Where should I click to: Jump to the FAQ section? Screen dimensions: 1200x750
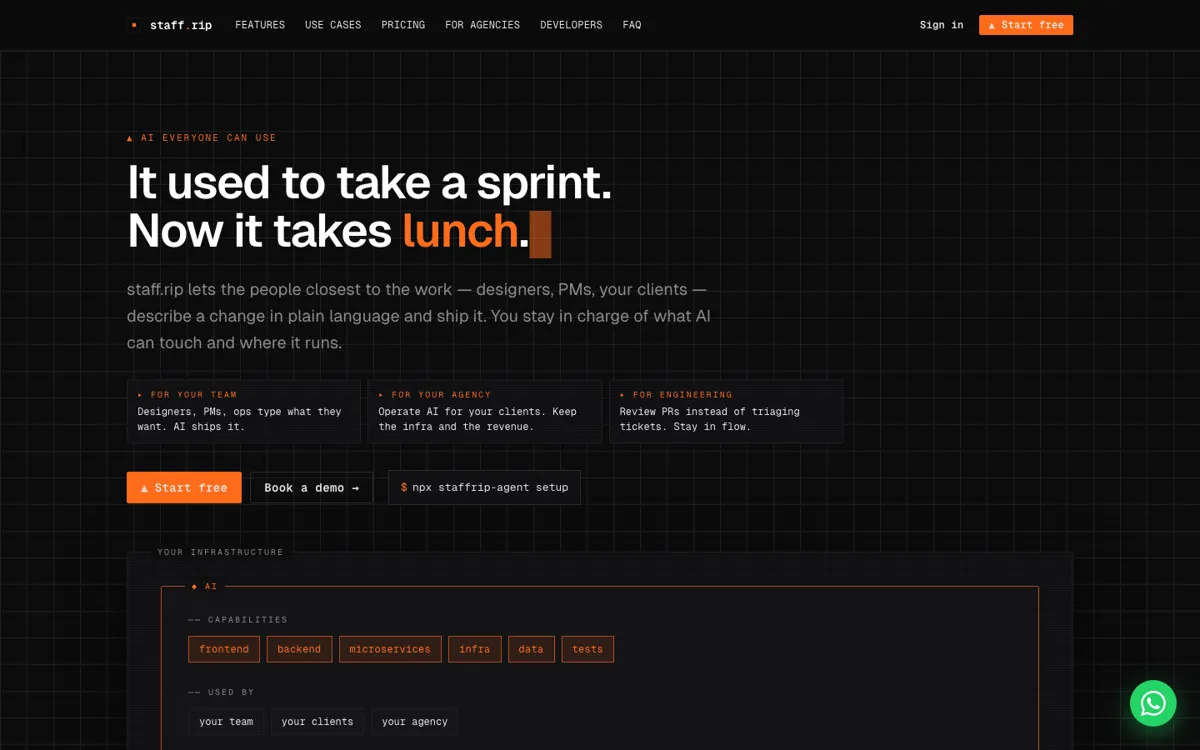(x=632, y=25)
